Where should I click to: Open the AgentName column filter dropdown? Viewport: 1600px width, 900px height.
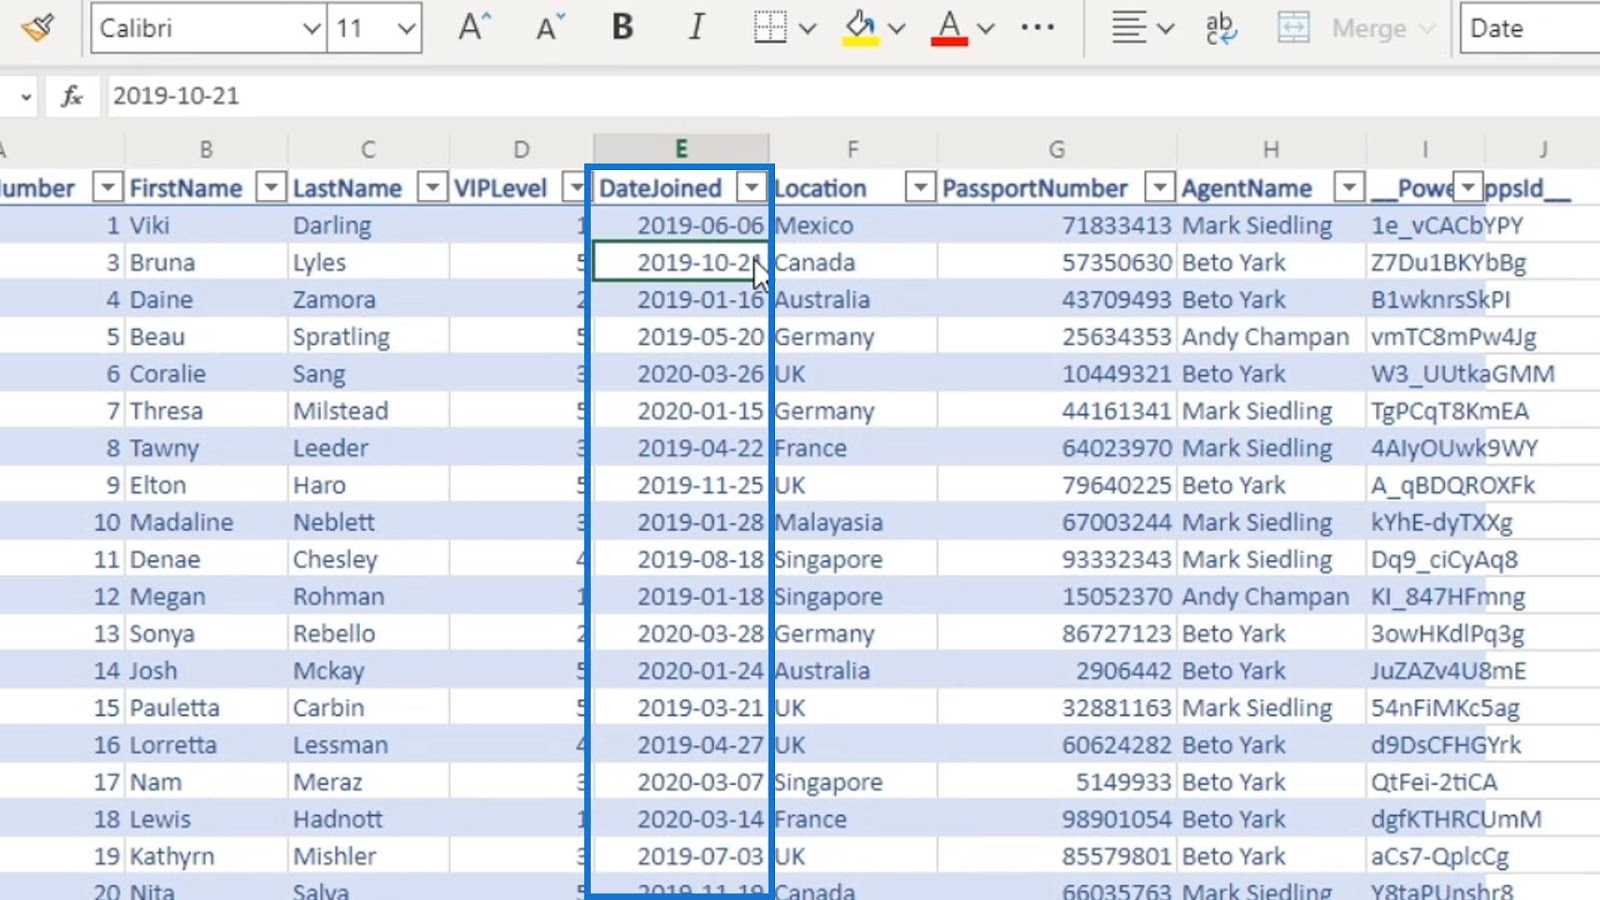1349,187
